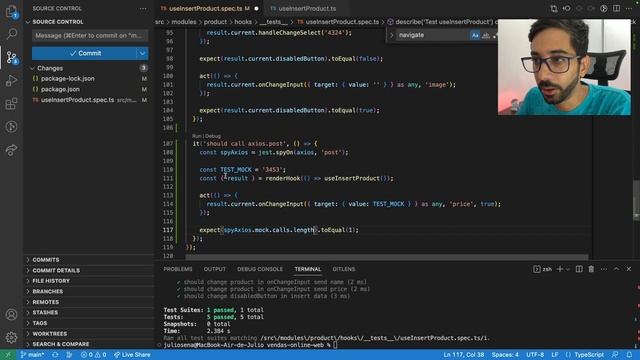The width and height of the screenshot is (640, 360).
Task: Select the TERMINAL panel tab
Action: click(308, 269)
